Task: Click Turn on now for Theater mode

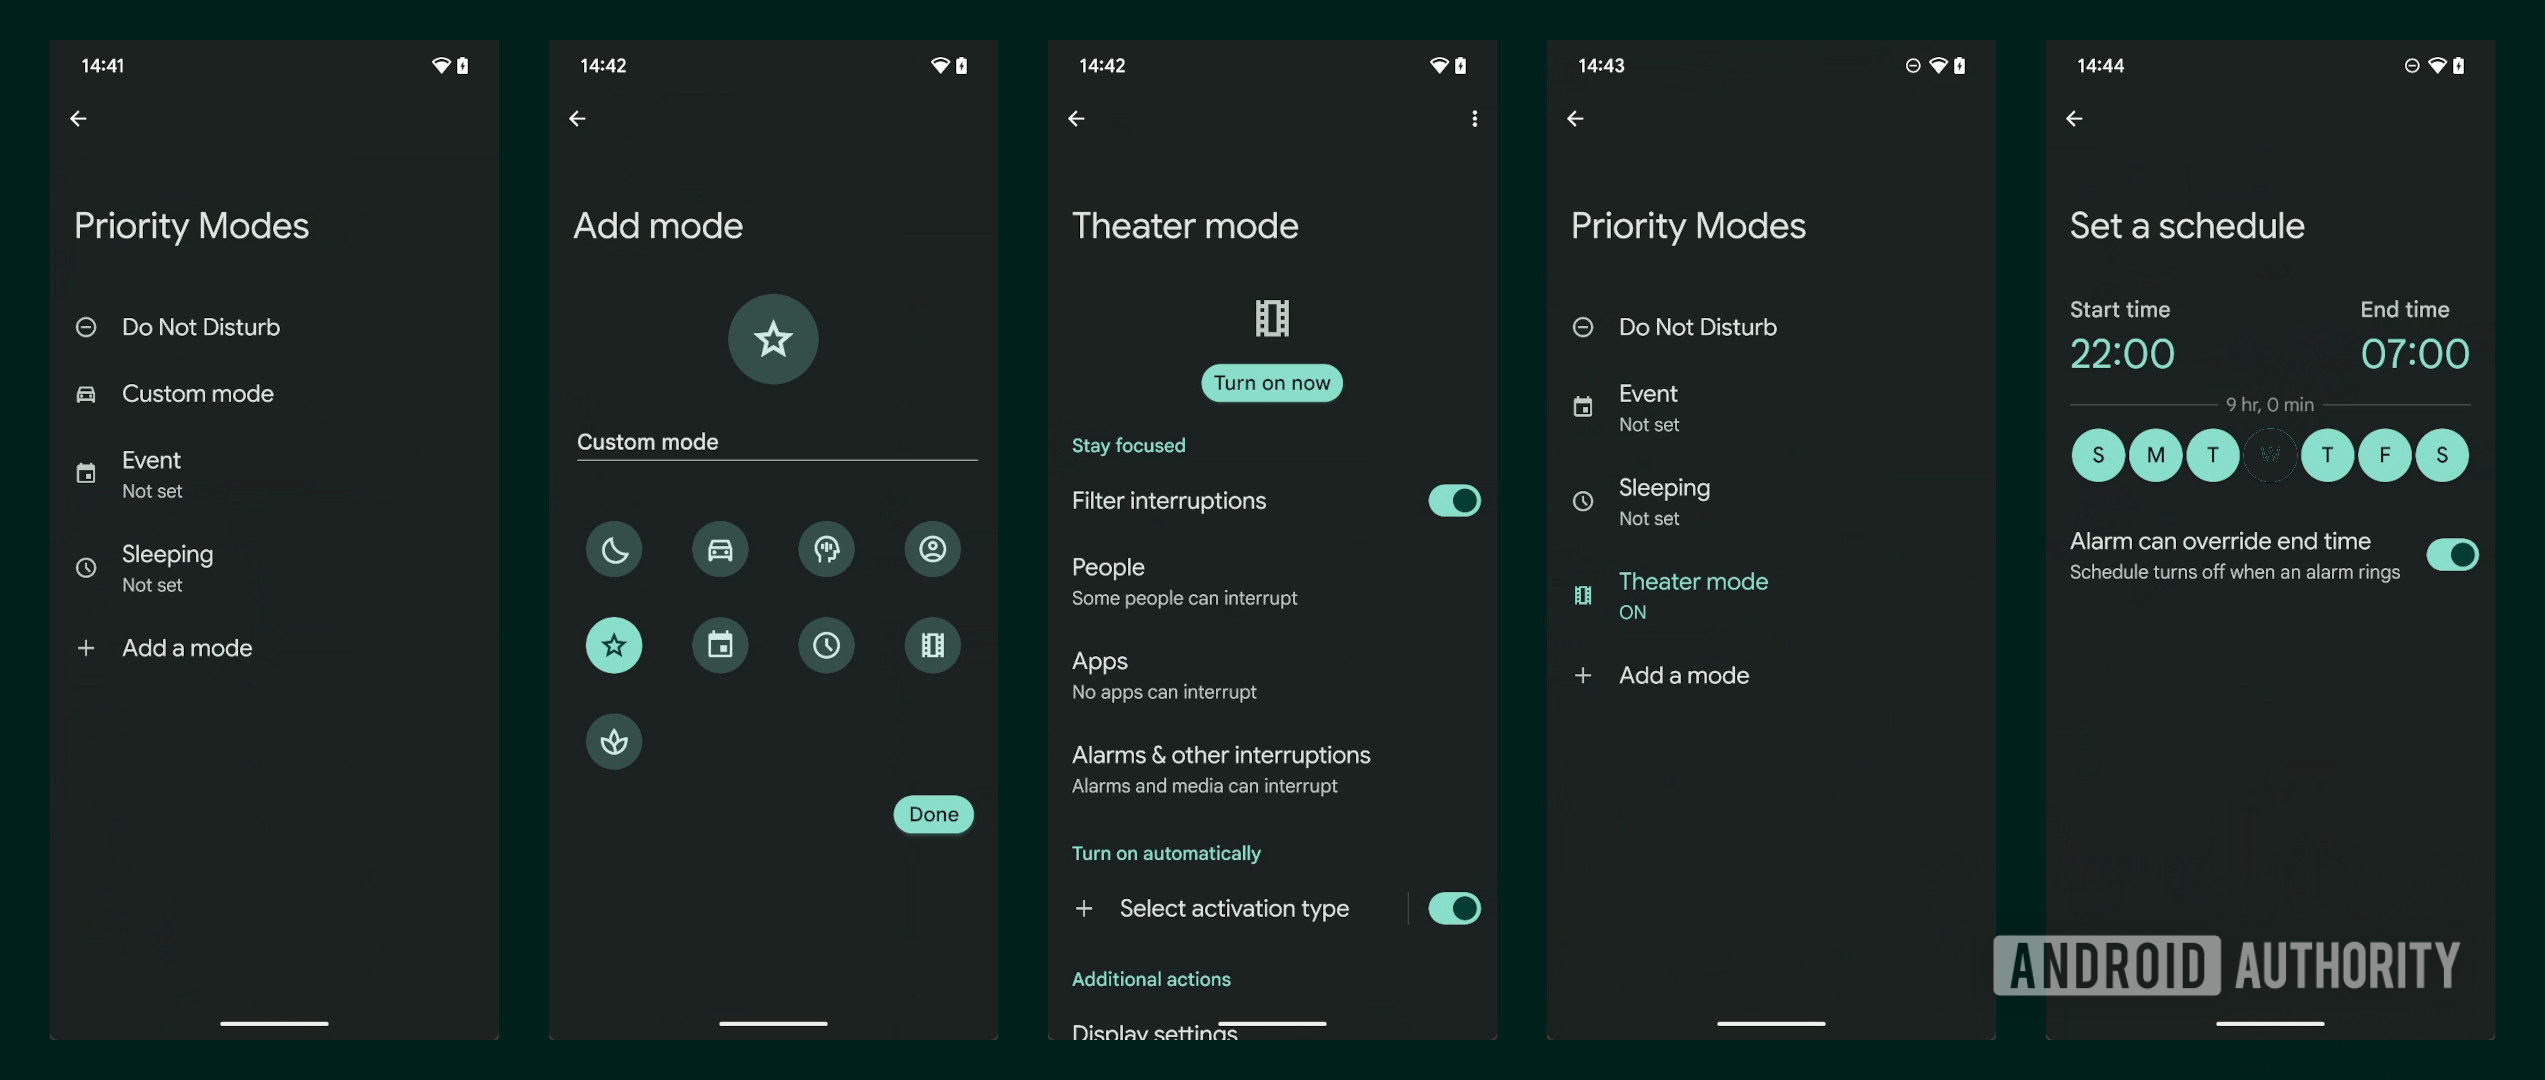Action: pos(1272,382)
